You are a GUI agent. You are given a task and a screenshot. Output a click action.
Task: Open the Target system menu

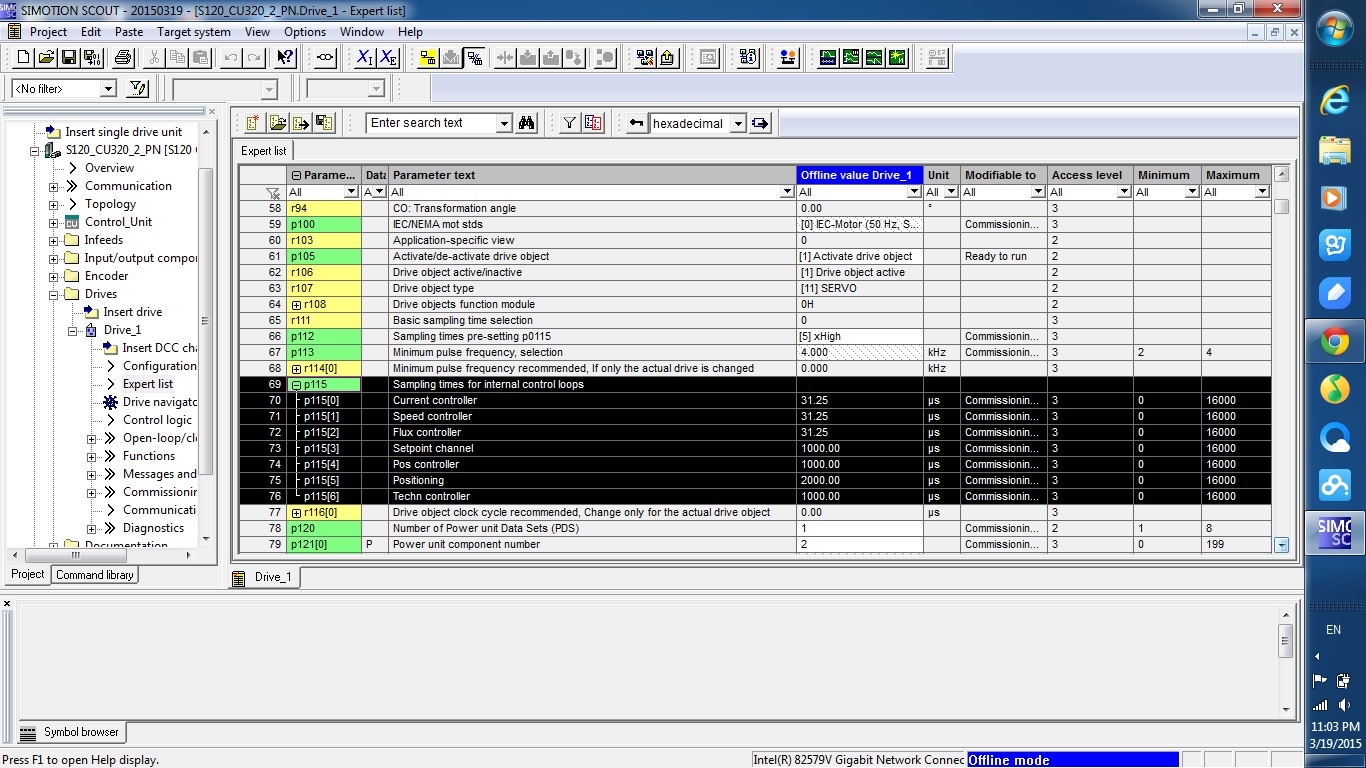tap(193, 32)
